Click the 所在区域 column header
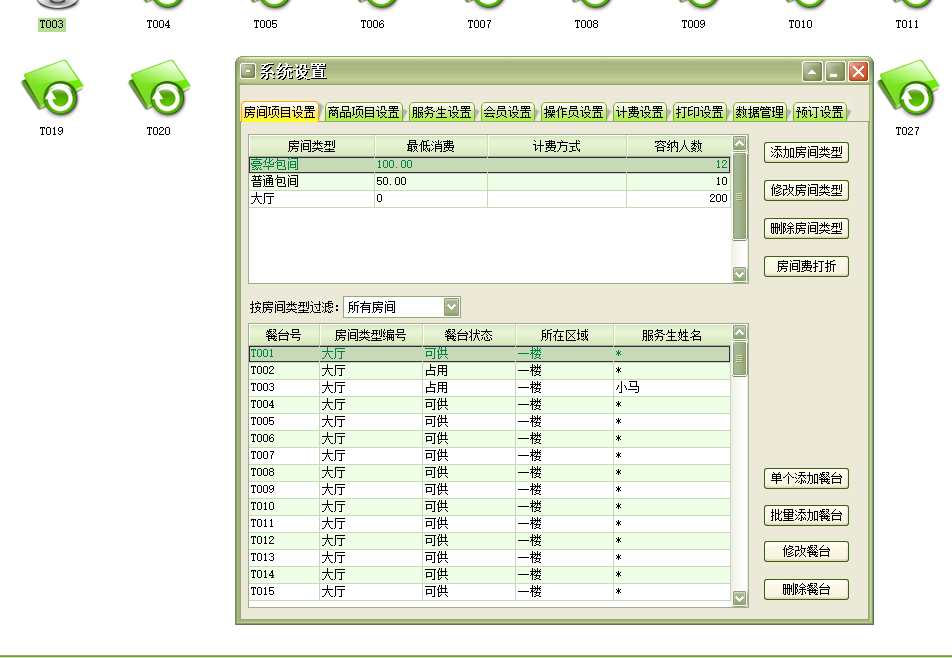The width and height of the screenshot is (952, 658). tap(565, 336)
